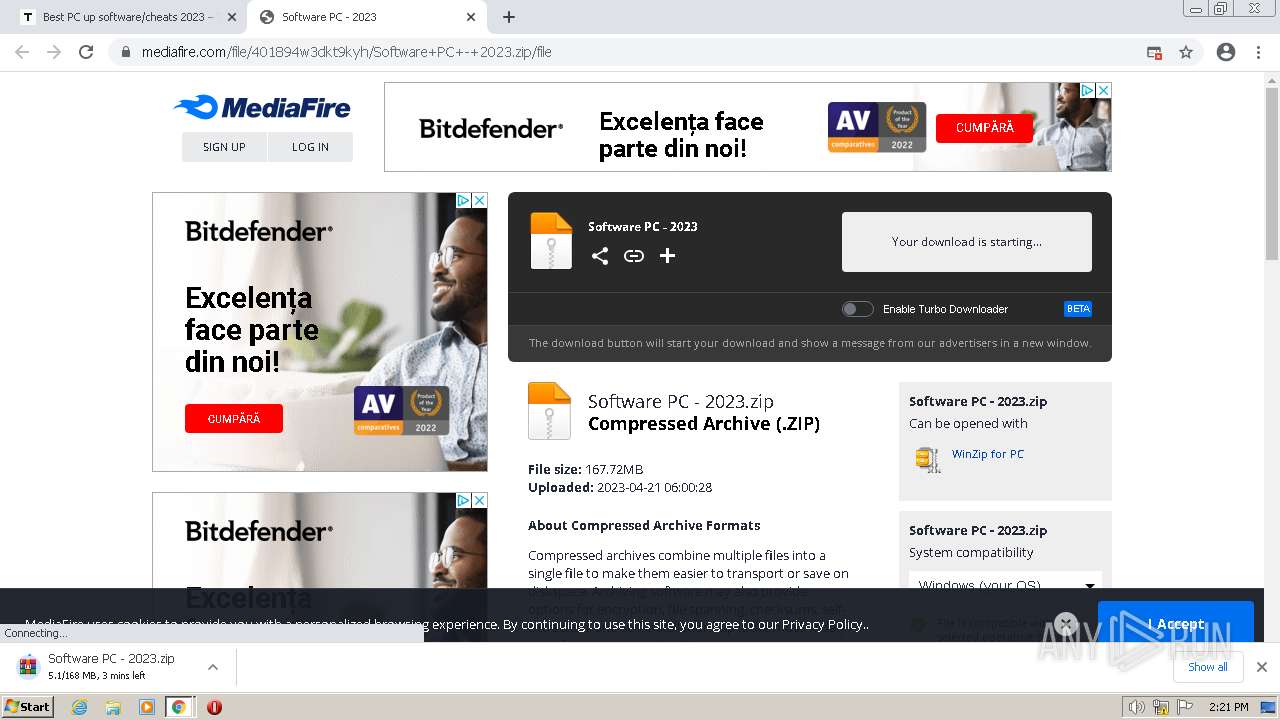Image resolution: width=1280 pixels, height=720 pixels.
Task: Expand the downloaded file options chevron
Action: (212, 667)
